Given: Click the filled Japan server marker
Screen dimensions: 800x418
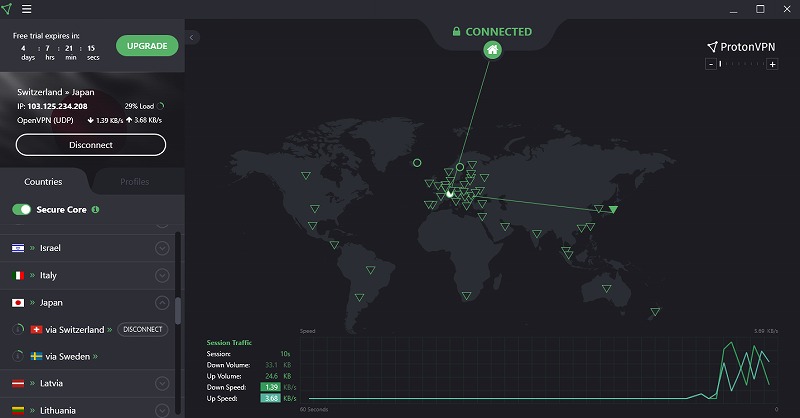Looking at the screenshot, I should 613,209.
